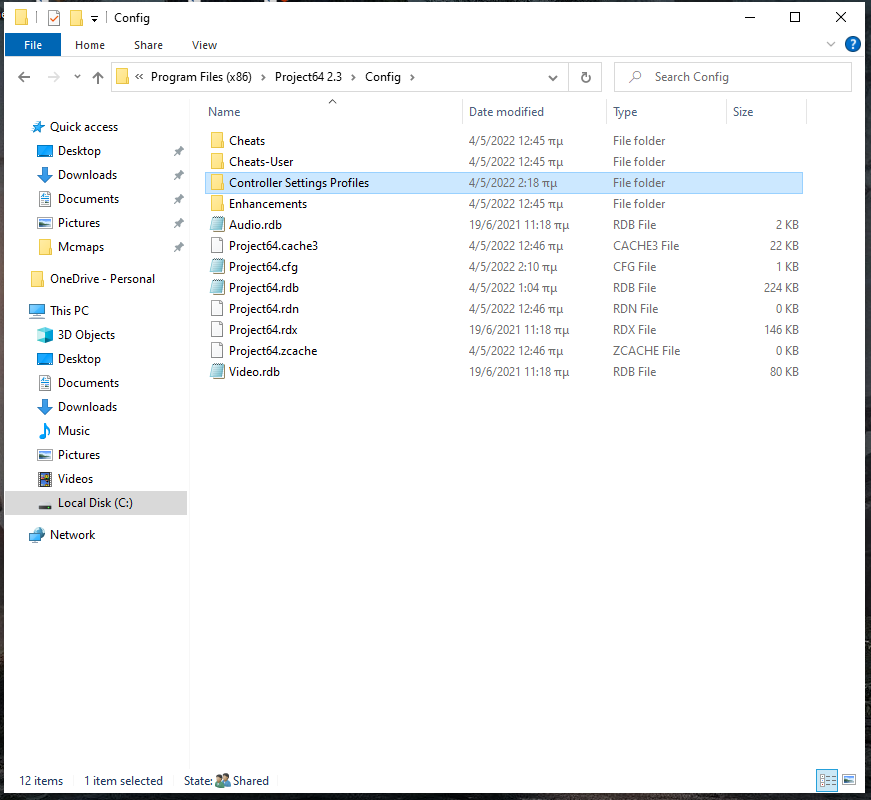Open Help via the blue question mark

pyautogui.click(x=852, y=44)
